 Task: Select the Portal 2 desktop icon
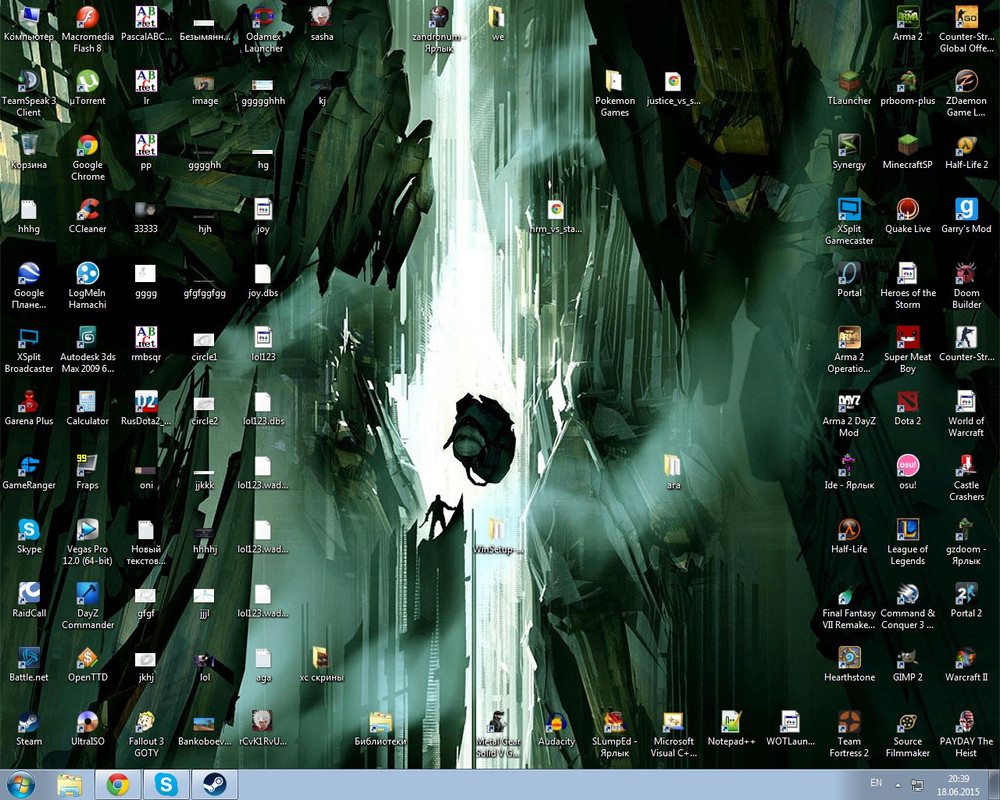966,600
